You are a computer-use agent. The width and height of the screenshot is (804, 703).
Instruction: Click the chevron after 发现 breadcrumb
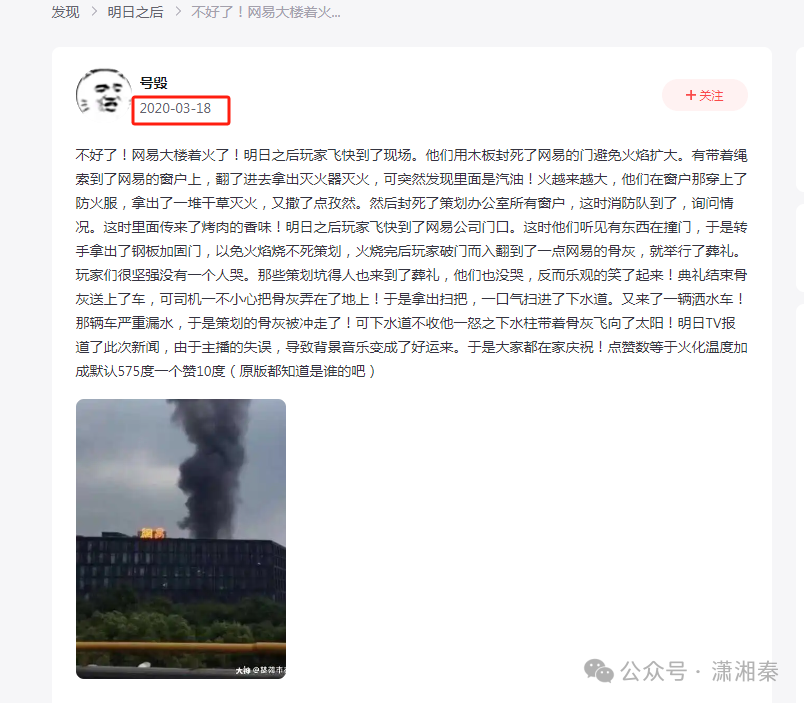(94, 12)
